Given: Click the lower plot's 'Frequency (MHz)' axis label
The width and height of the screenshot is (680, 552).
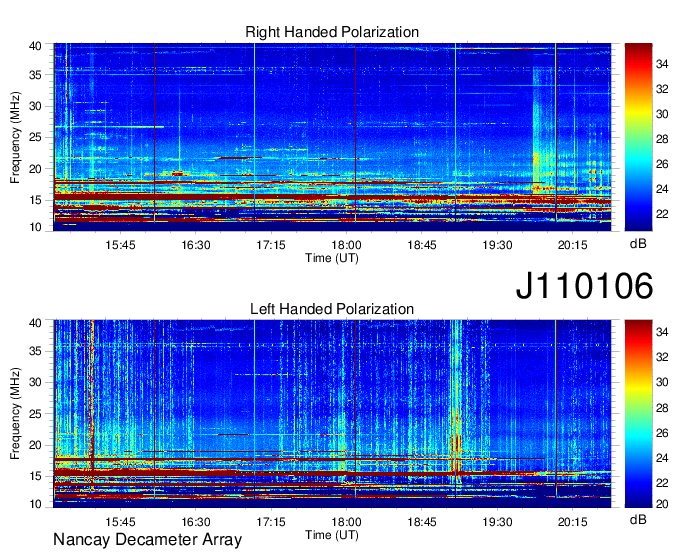Looking at the screenshot, I should pos(15,414).
